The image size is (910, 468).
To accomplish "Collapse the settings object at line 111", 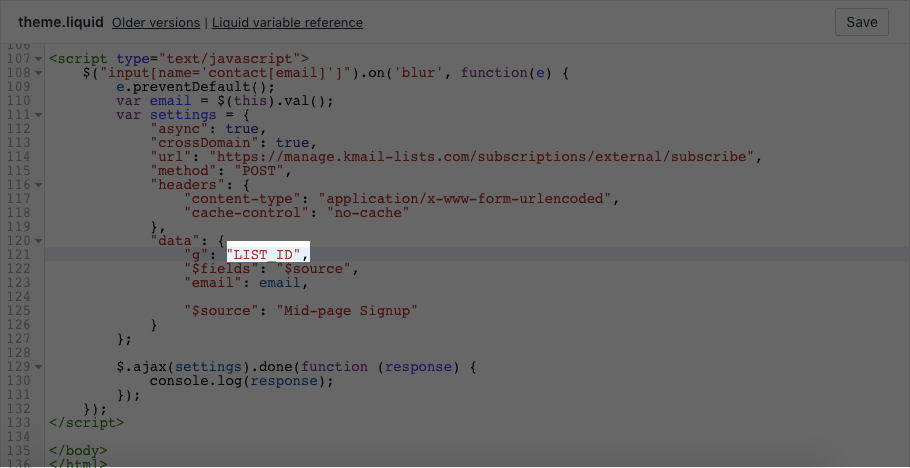I will pos(38,115).
